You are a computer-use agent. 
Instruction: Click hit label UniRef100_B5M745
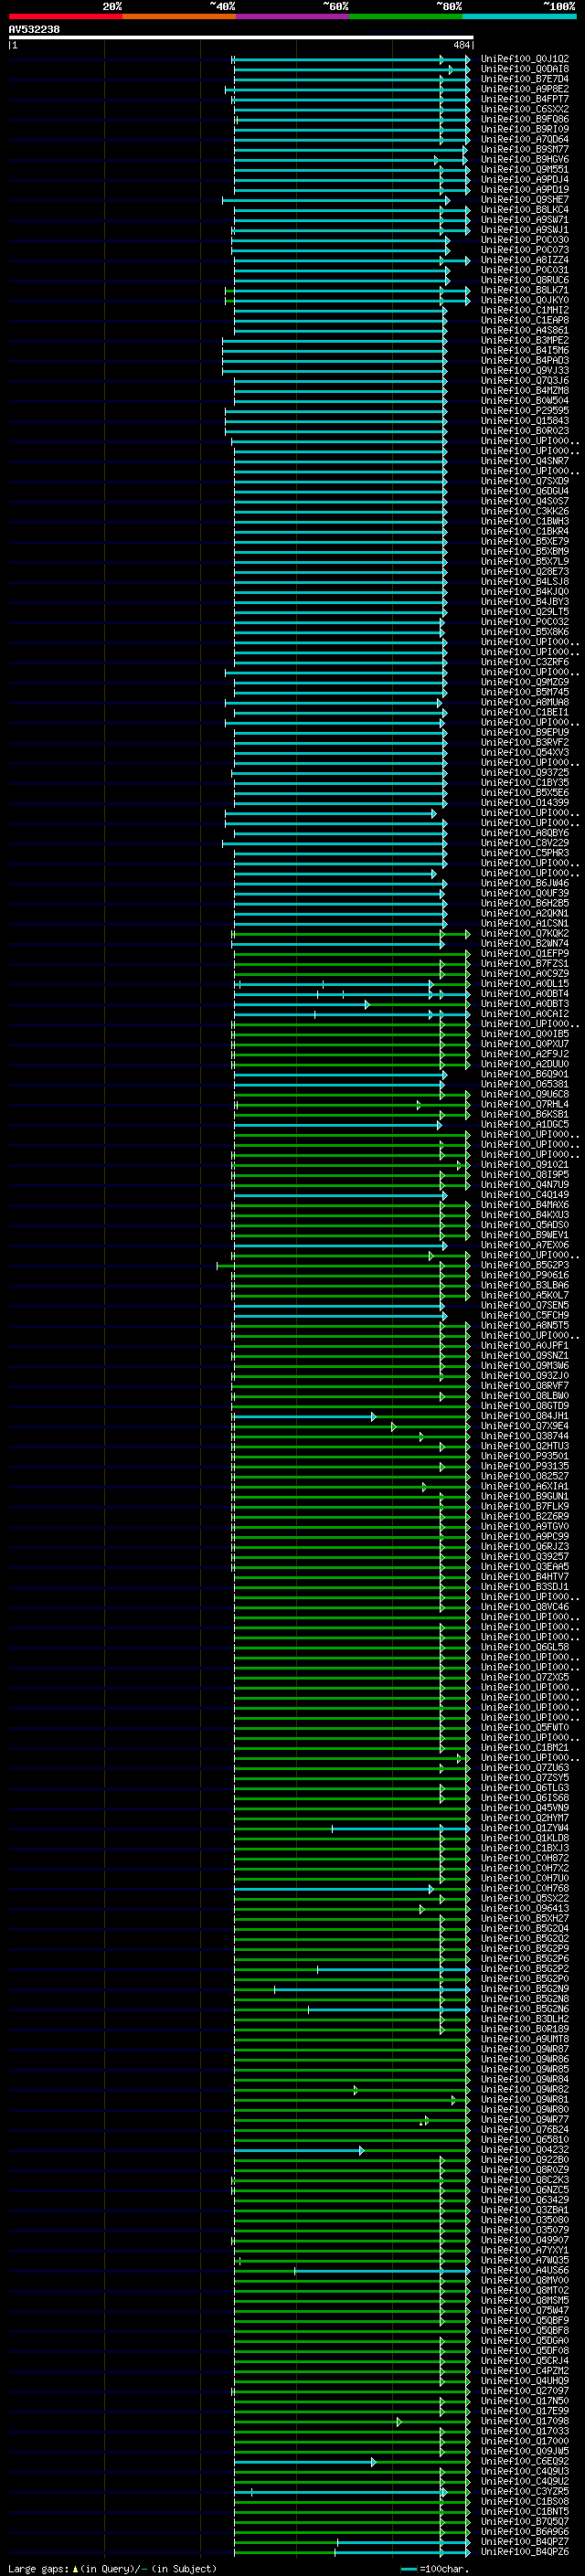[525, 692]
